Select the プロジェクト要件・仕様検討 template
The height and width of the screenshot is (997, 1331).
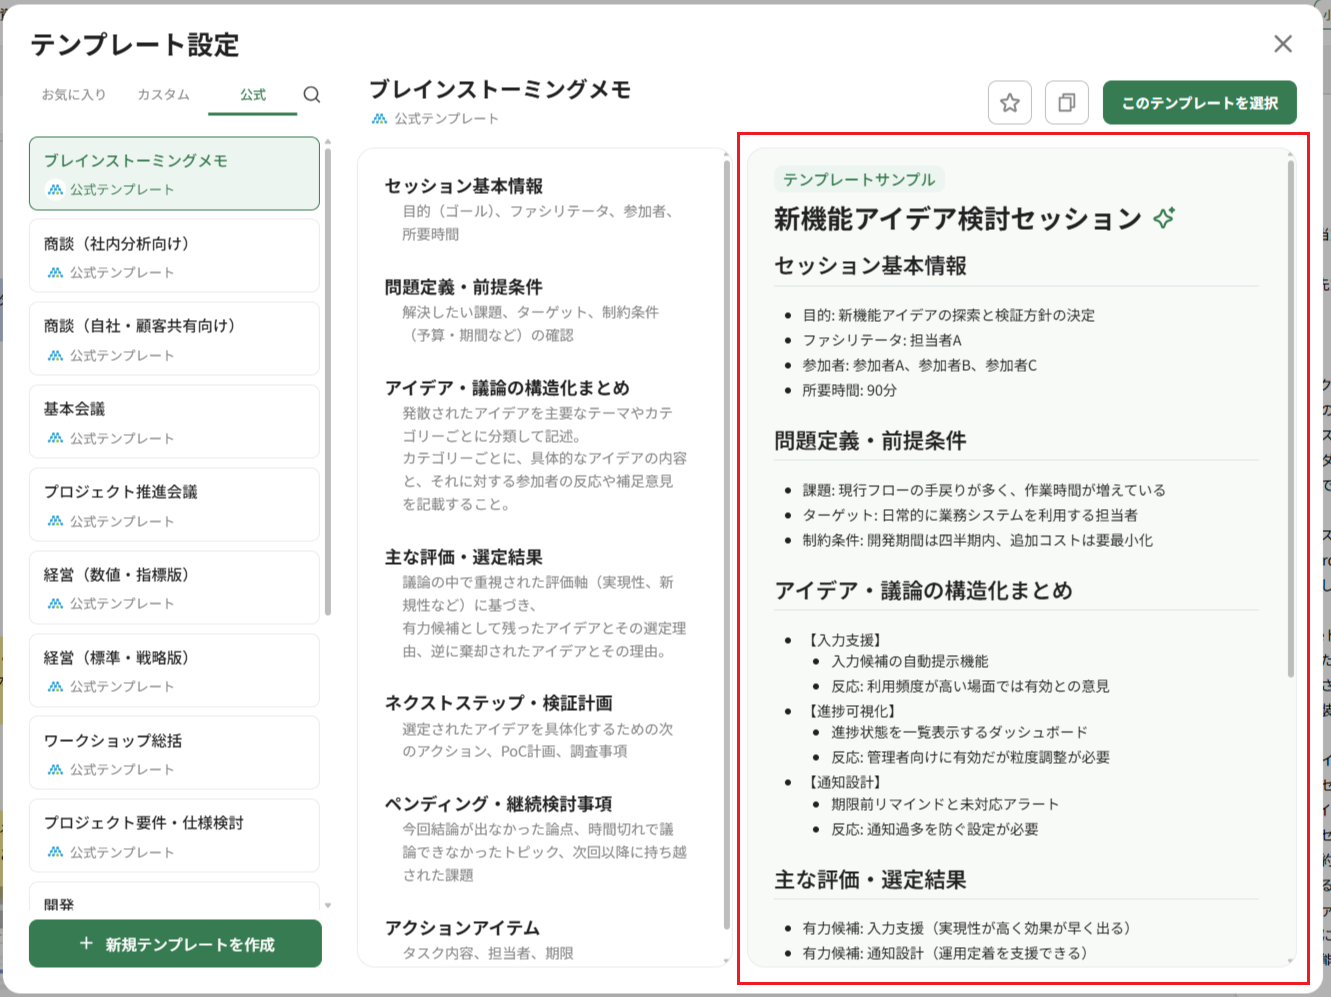[174, 835]
